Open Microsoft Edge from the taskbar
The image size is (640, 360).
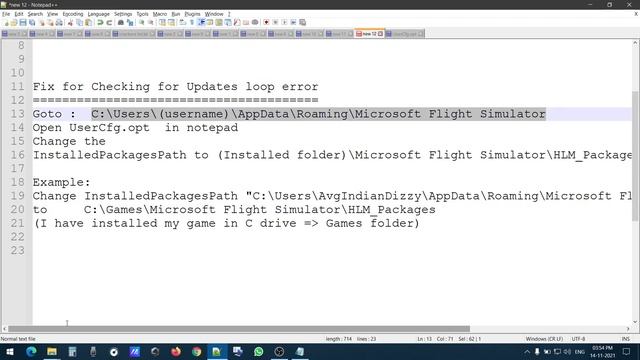(31, 351)
